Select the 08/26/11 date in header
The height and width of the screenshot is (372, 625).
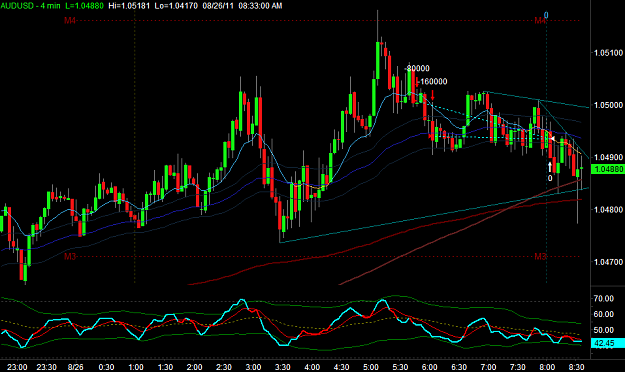218,6
